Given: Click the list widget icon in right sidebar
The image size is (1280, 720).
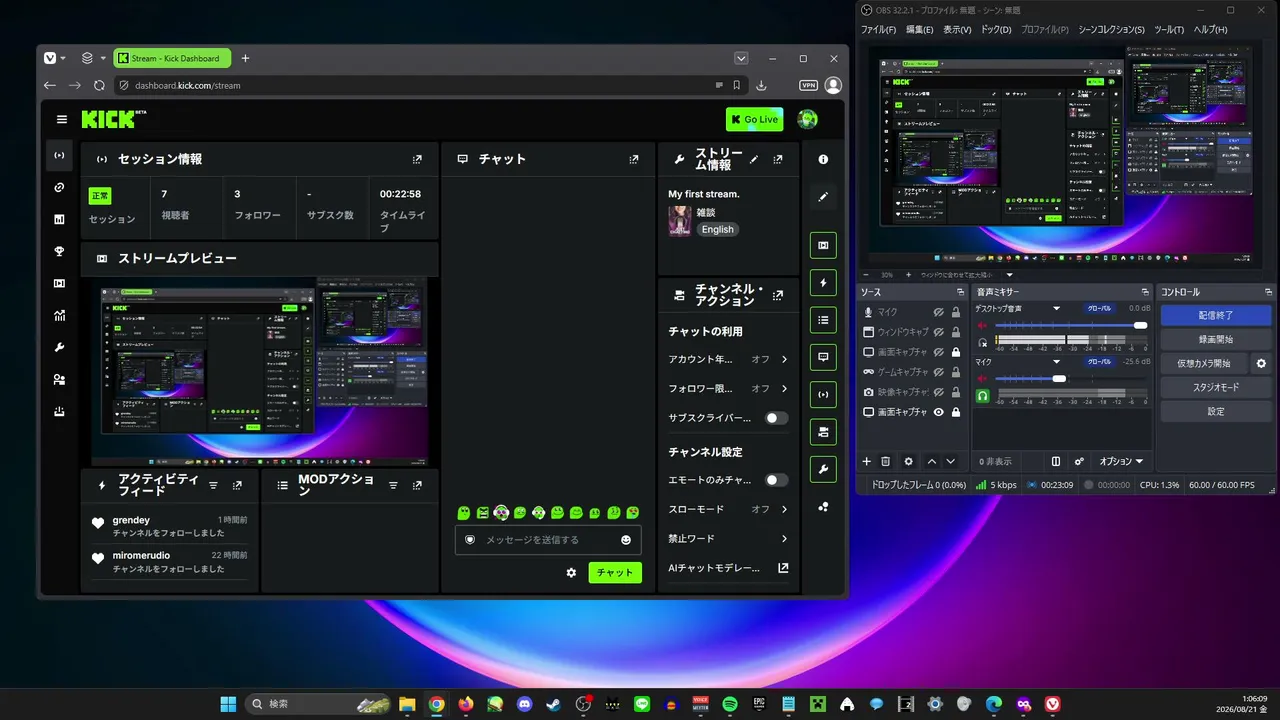Looking at the screenshot, I should pyautogui.click(x=823, y=320).
